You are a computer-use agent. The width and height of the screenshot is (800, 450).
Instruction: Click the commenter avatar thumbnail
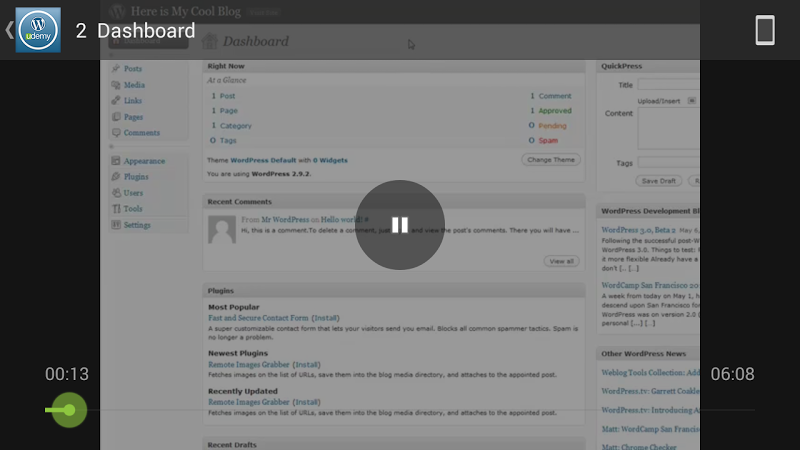pyautogui.click(x=222, y=229)
